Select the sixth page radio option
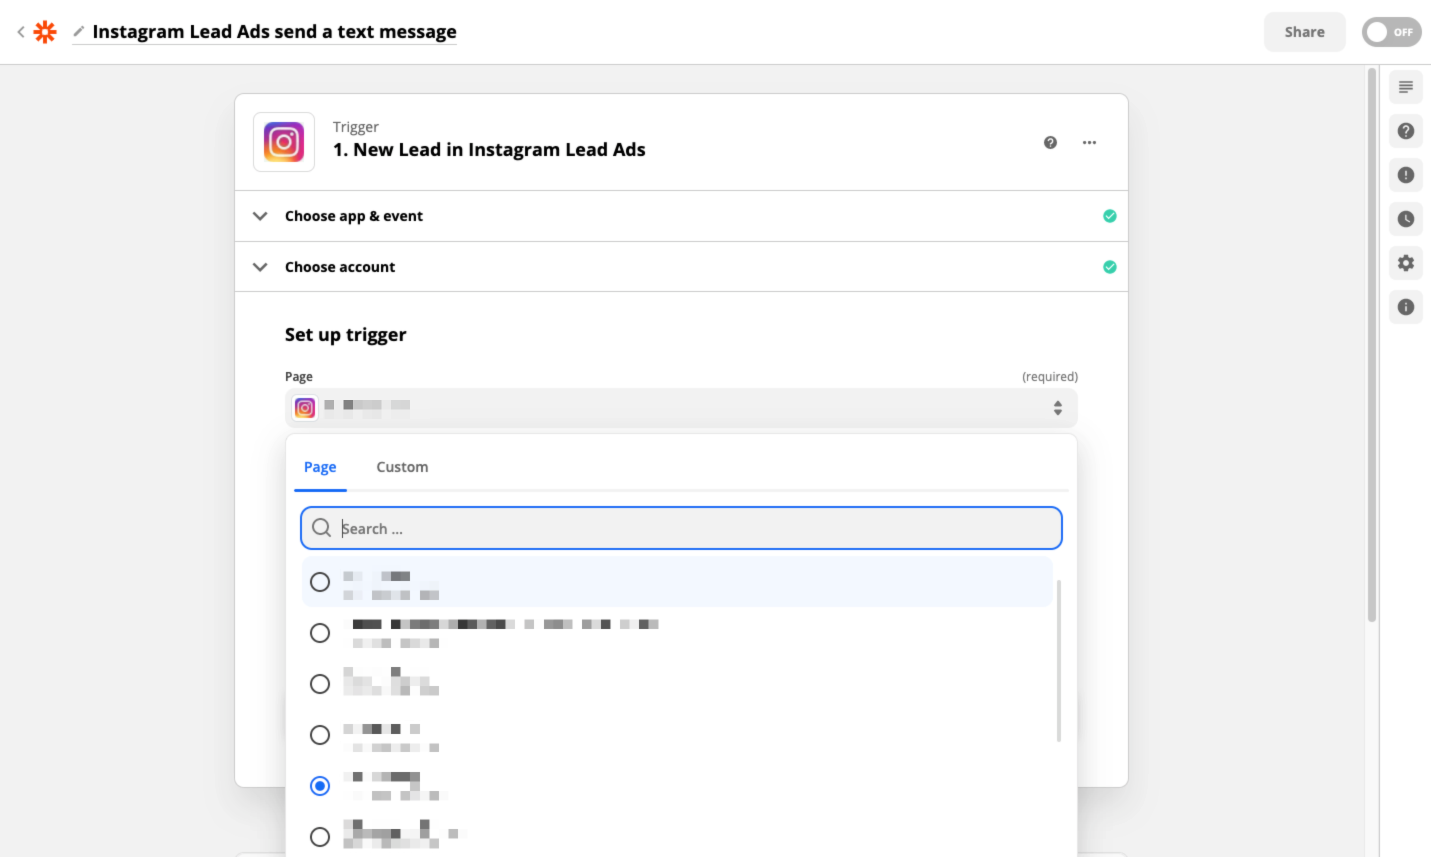1431x857 pixels. (320, 837)
